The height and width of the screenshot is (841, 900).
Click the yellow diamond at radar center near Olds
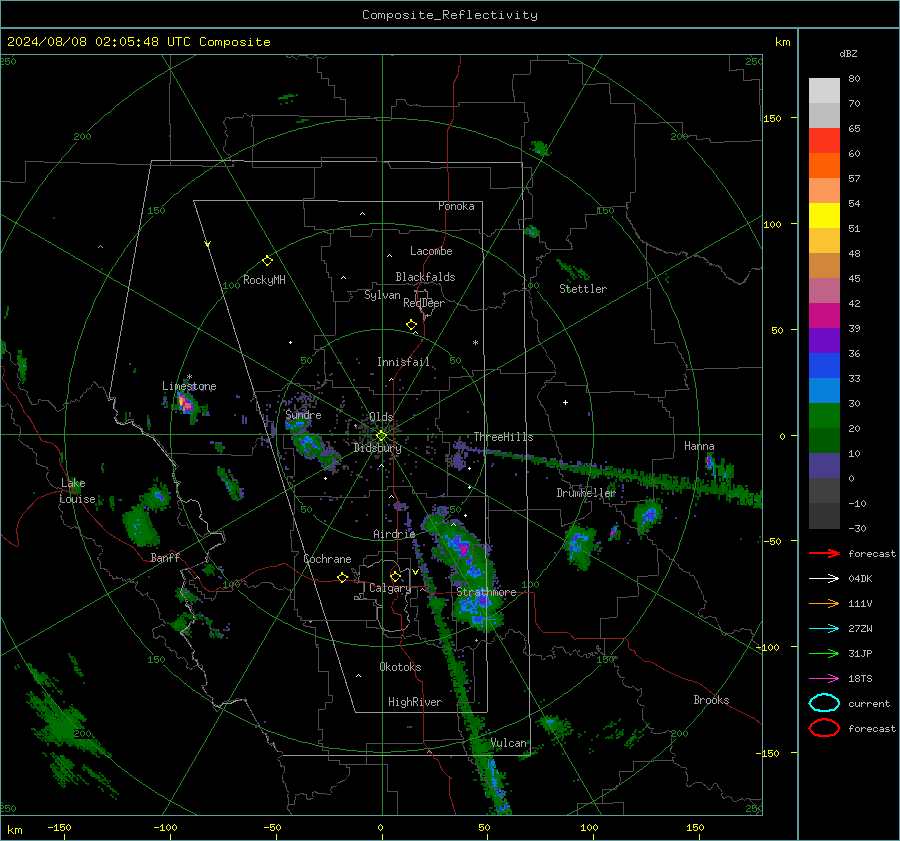tap(381, 436)
